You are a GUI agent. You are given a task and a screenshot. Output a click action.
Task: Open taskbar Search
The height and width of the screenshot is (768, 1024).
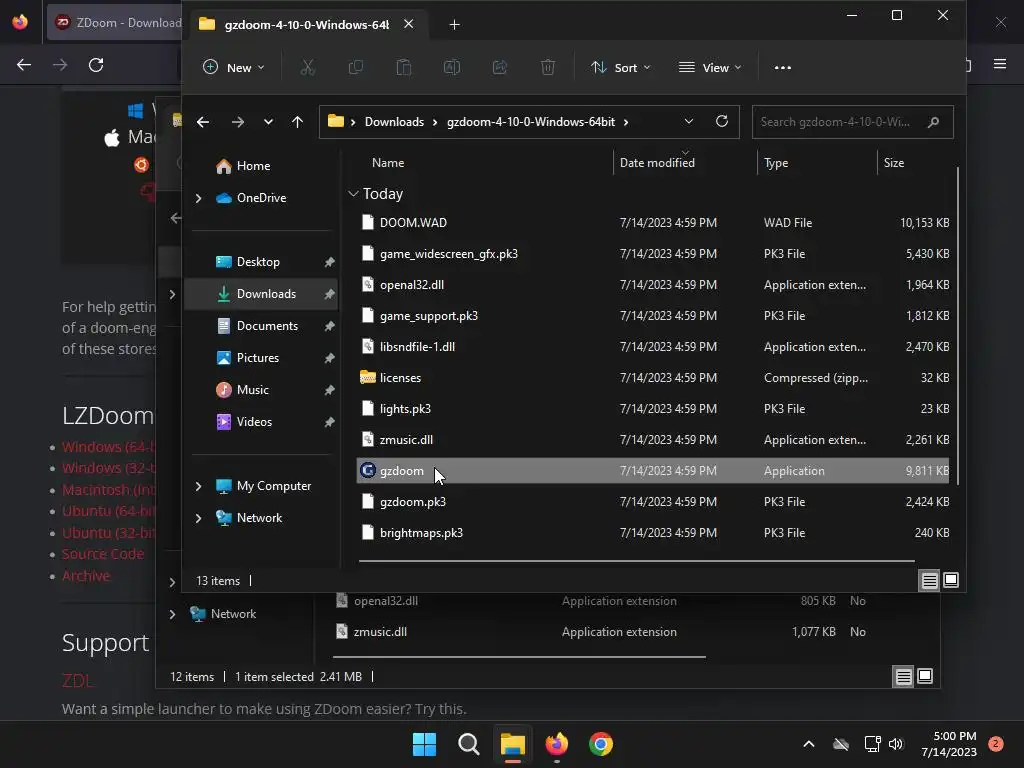coord(468,744)
